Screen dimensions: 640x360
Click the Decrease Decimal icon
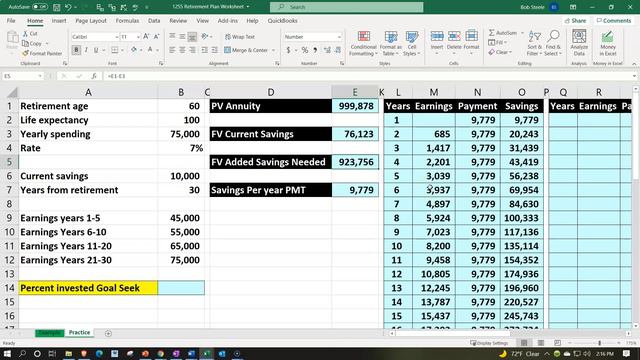[x=338, y=50]
